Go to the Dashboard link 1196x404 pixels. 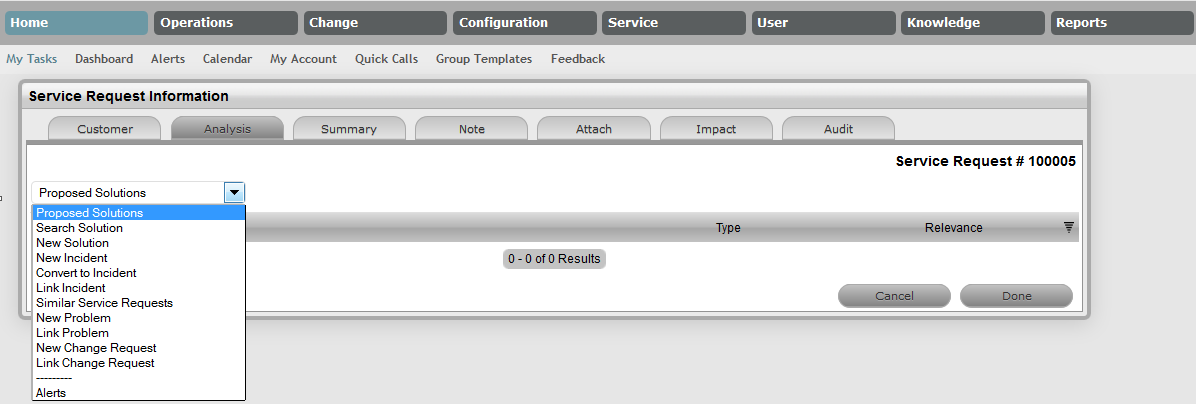104,59
